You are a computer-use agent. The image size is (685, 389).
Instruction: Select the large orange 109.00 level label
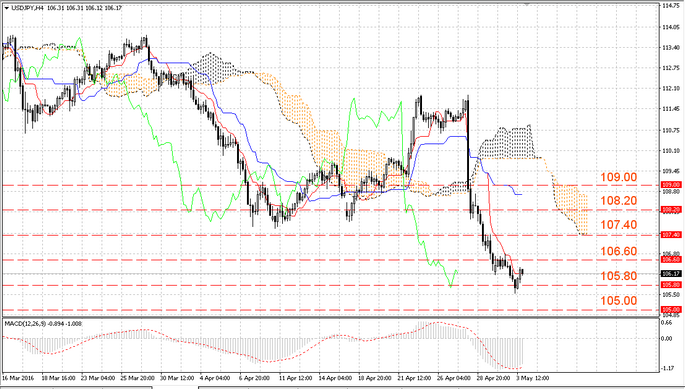619,177
